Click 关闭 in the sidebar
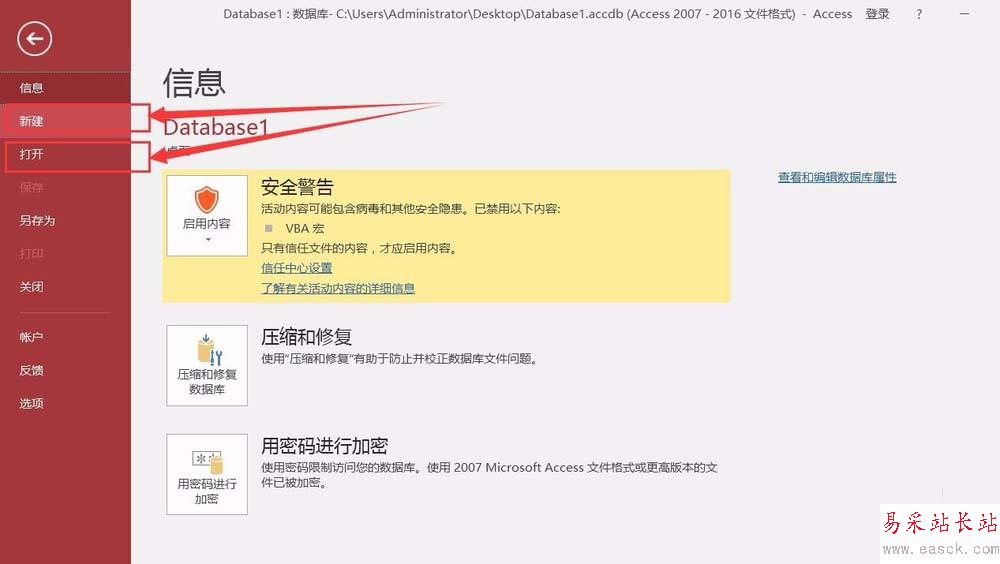1000x564 pixels. pyautogui.click(x=65, y=287)
